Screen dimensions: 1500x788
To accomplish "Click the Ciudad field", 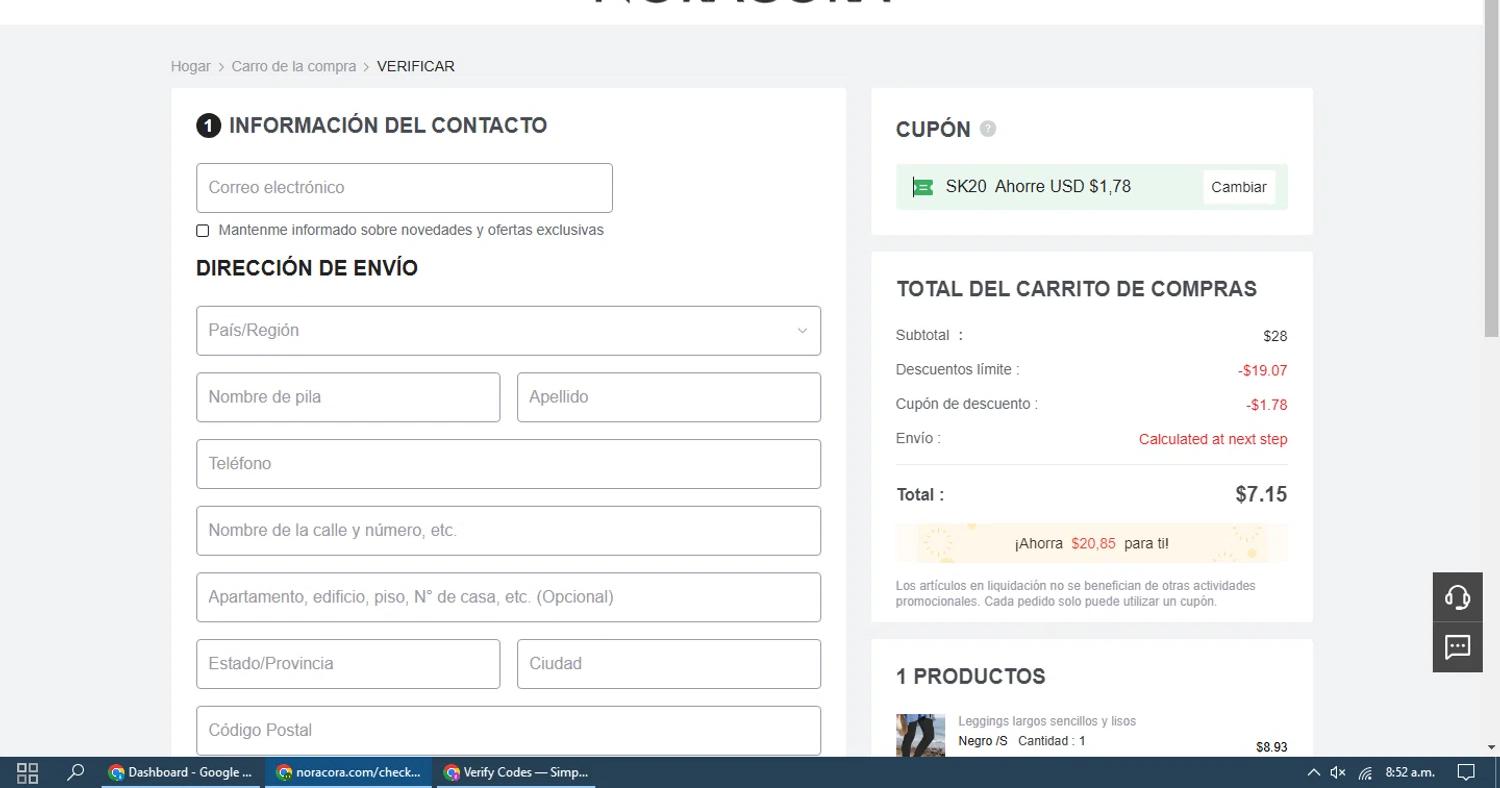I will click(669, 664).
